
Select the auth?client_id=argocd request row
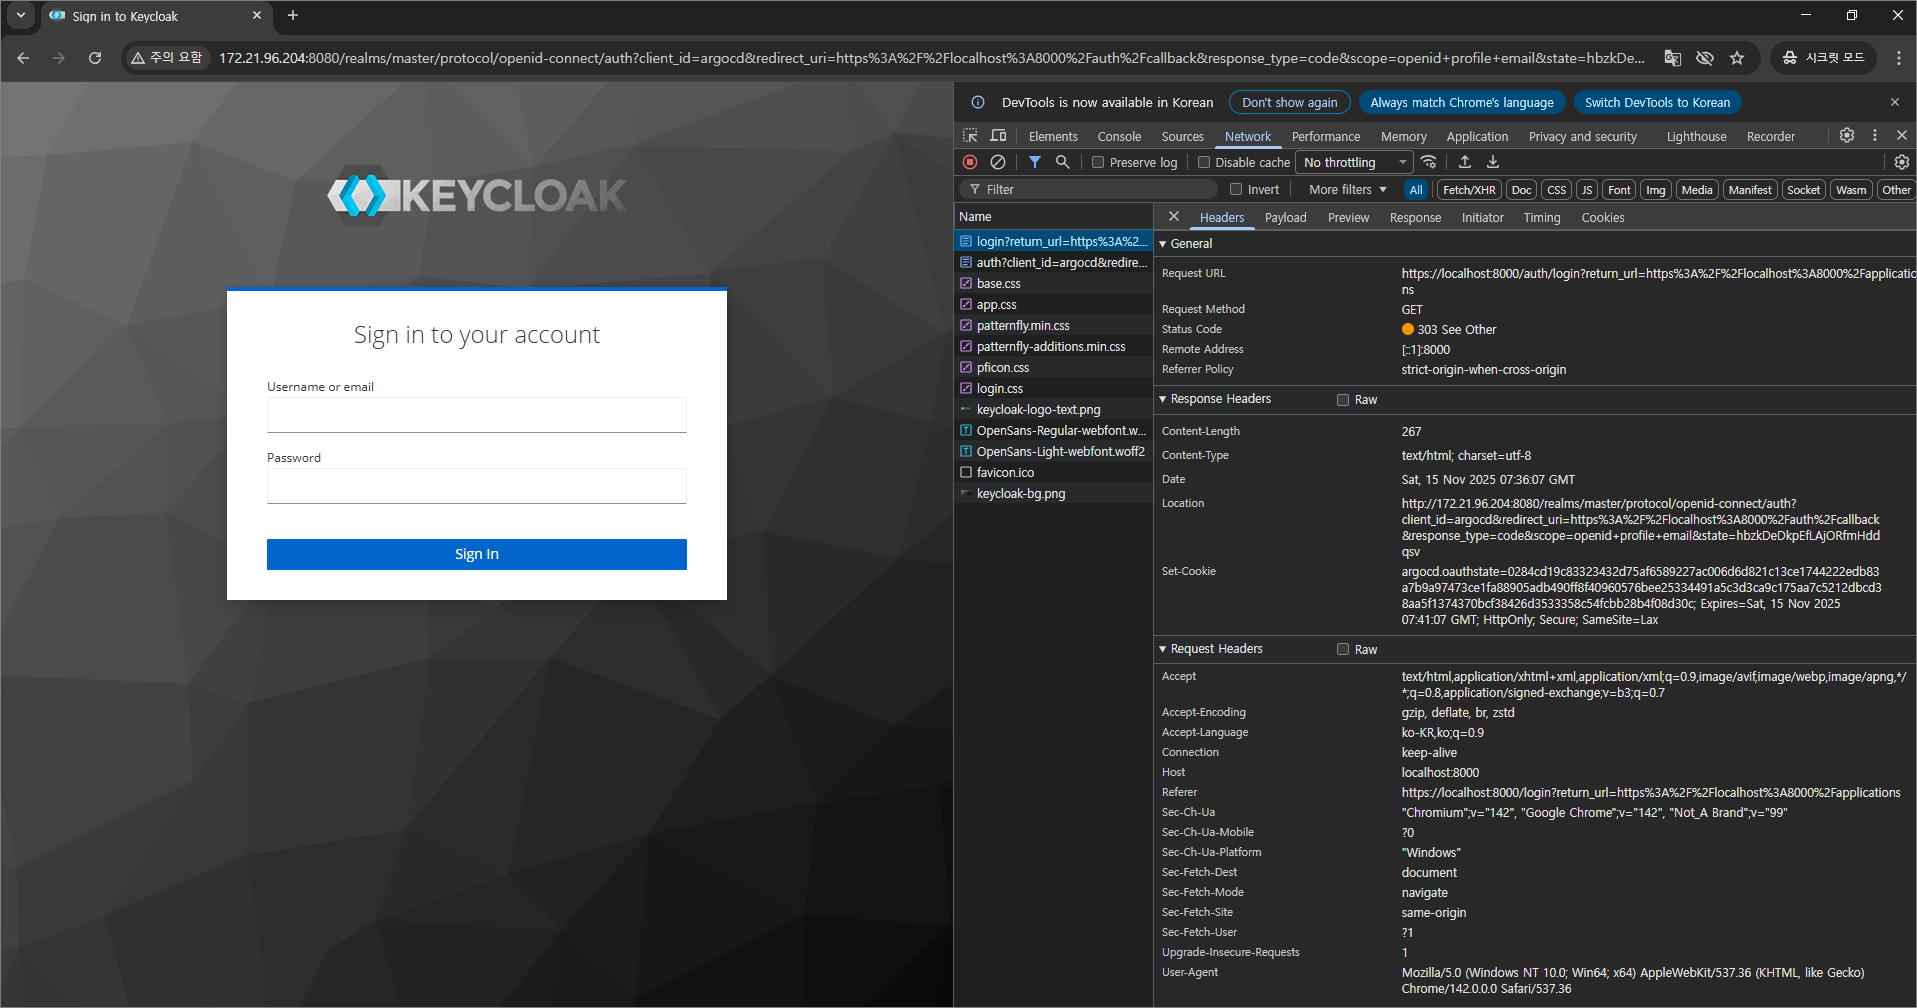(x=1054, y=262)
